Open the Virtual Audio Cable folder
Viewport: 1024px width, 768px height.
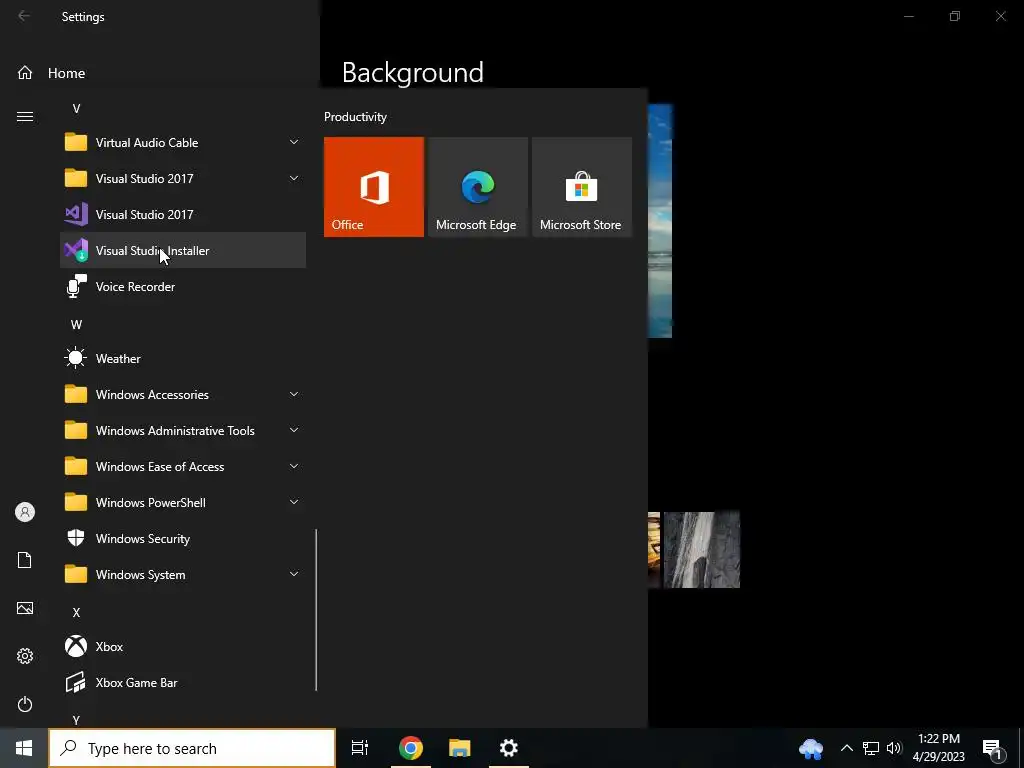[x=183, y=142]
